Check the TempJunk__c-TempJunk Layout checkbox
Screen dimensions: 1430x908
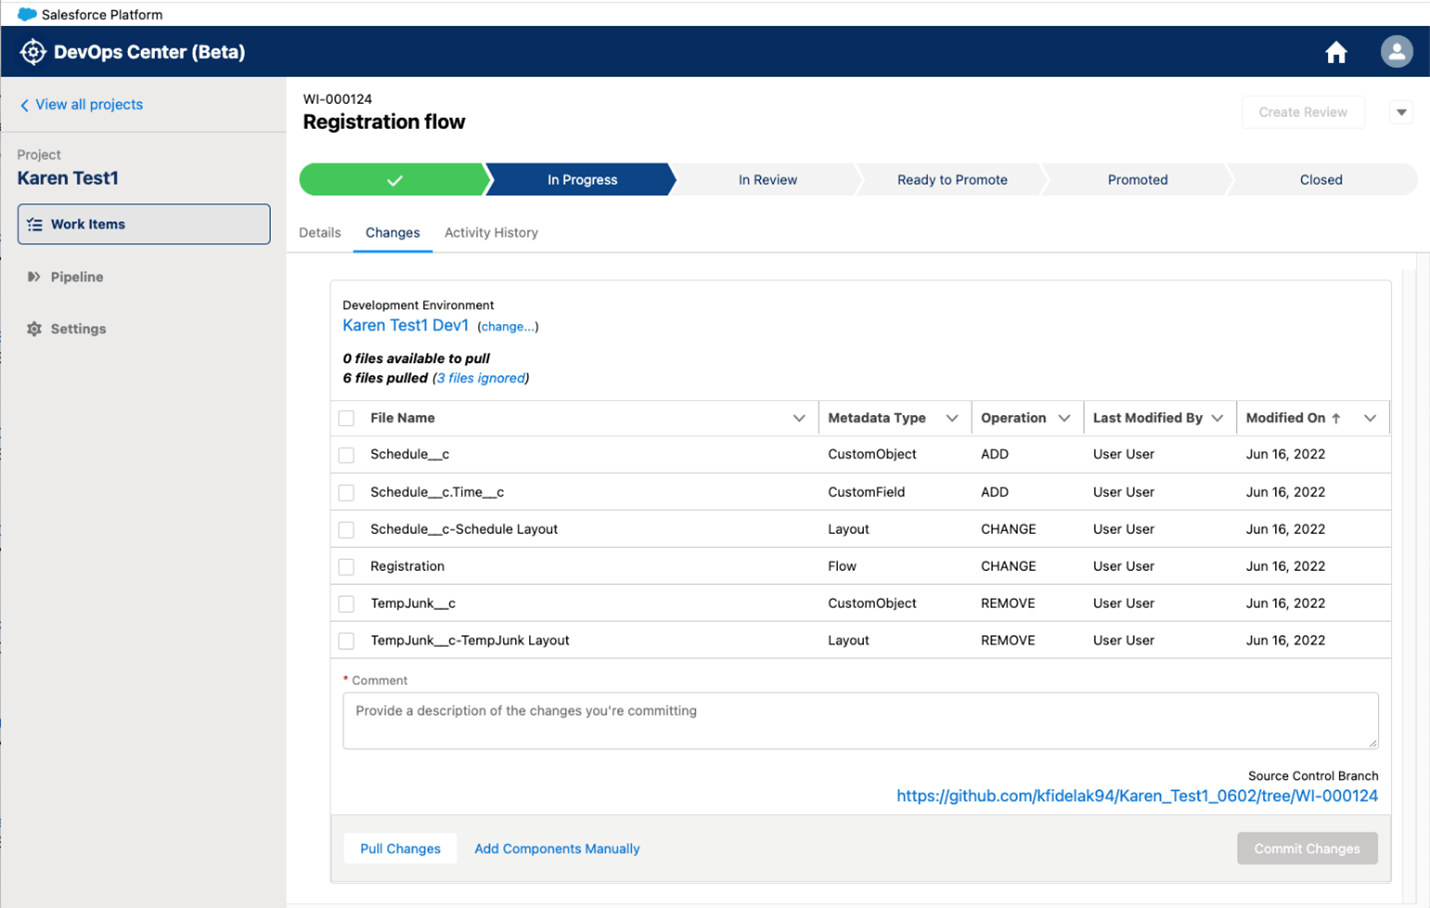tap(346, 641)
